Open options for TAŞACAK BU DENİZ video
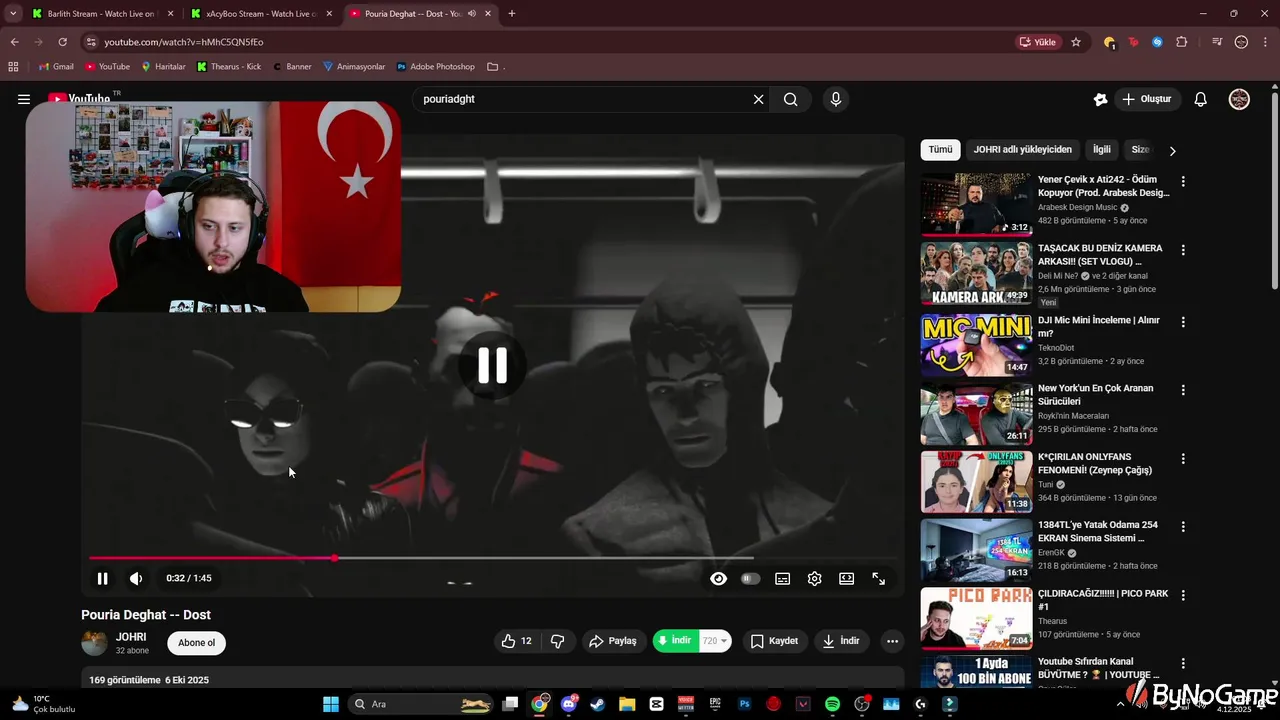Screen dimensions: 1280x720 pyautogui.click(x=1183, y=250)
